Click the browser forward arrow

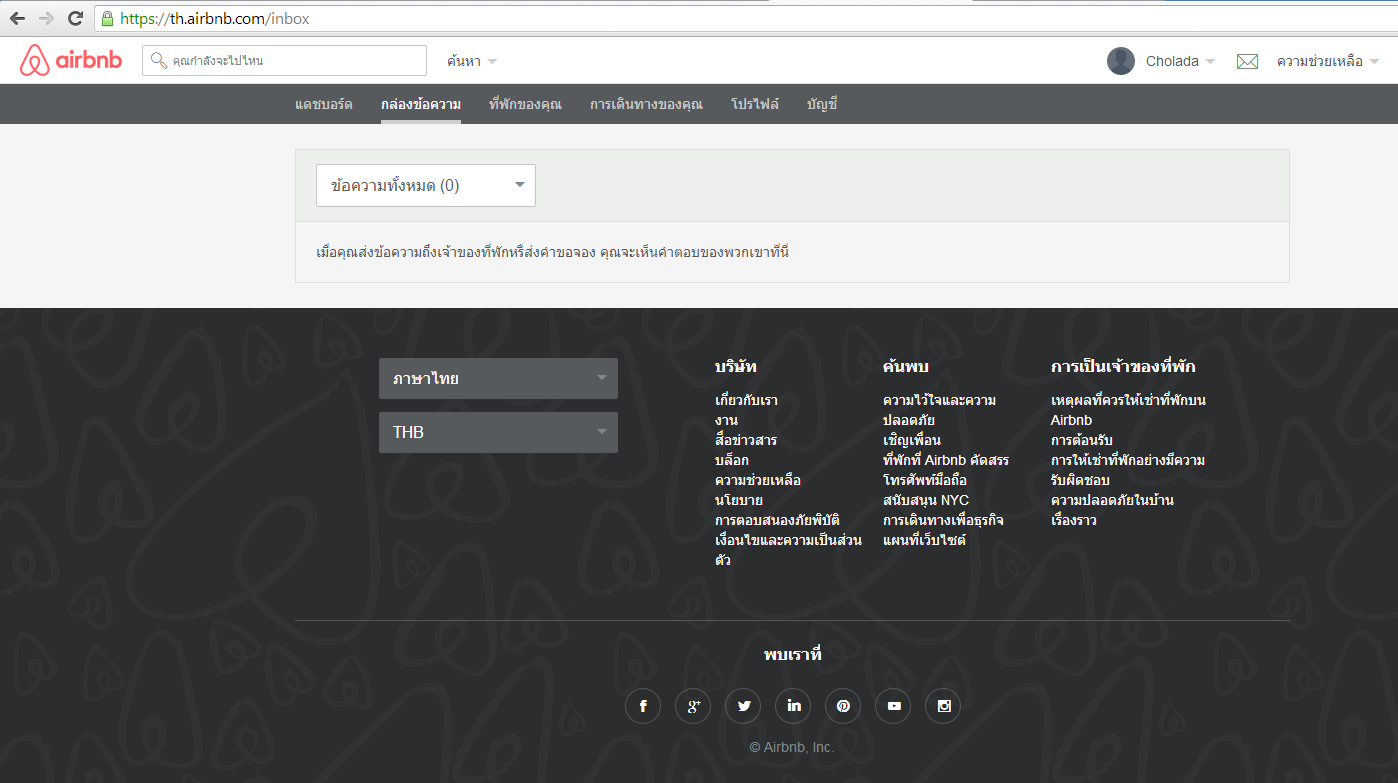point(46,19)
